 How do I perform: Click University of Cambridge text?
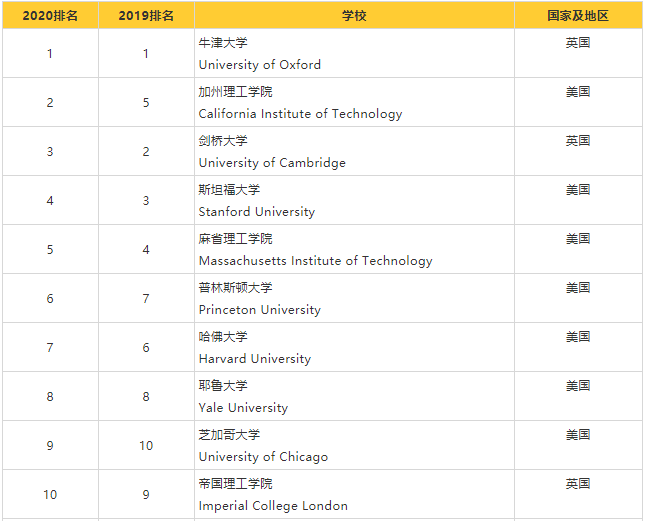(x=272, y=163)
